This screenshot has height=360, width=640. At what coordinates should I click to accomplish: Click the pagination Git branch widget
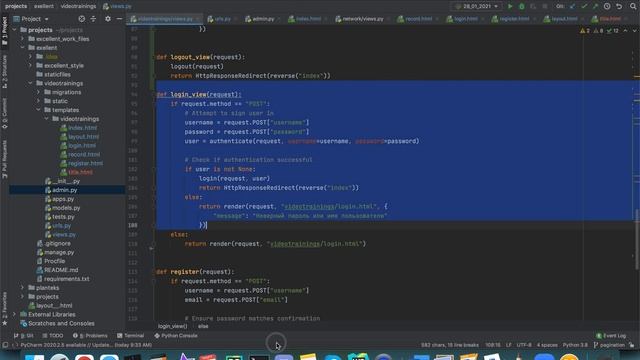[x=609, y=345]
